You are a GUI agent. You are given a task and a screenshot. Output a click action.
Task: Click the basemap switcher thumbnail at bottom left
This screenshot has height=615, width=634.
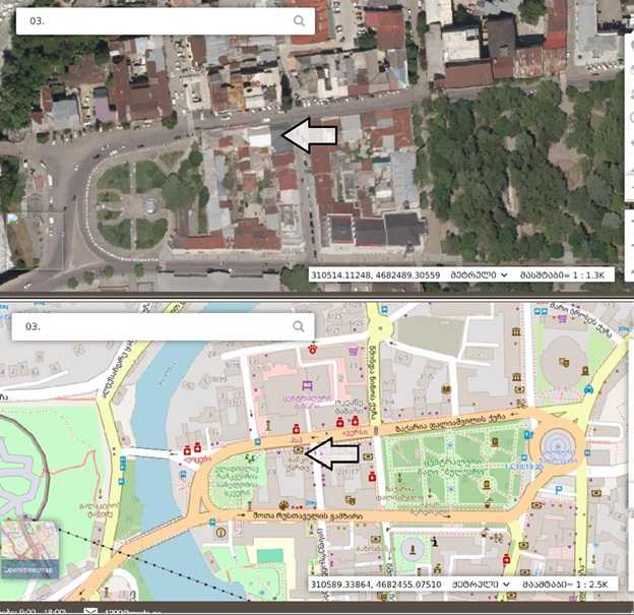point(28,551)
